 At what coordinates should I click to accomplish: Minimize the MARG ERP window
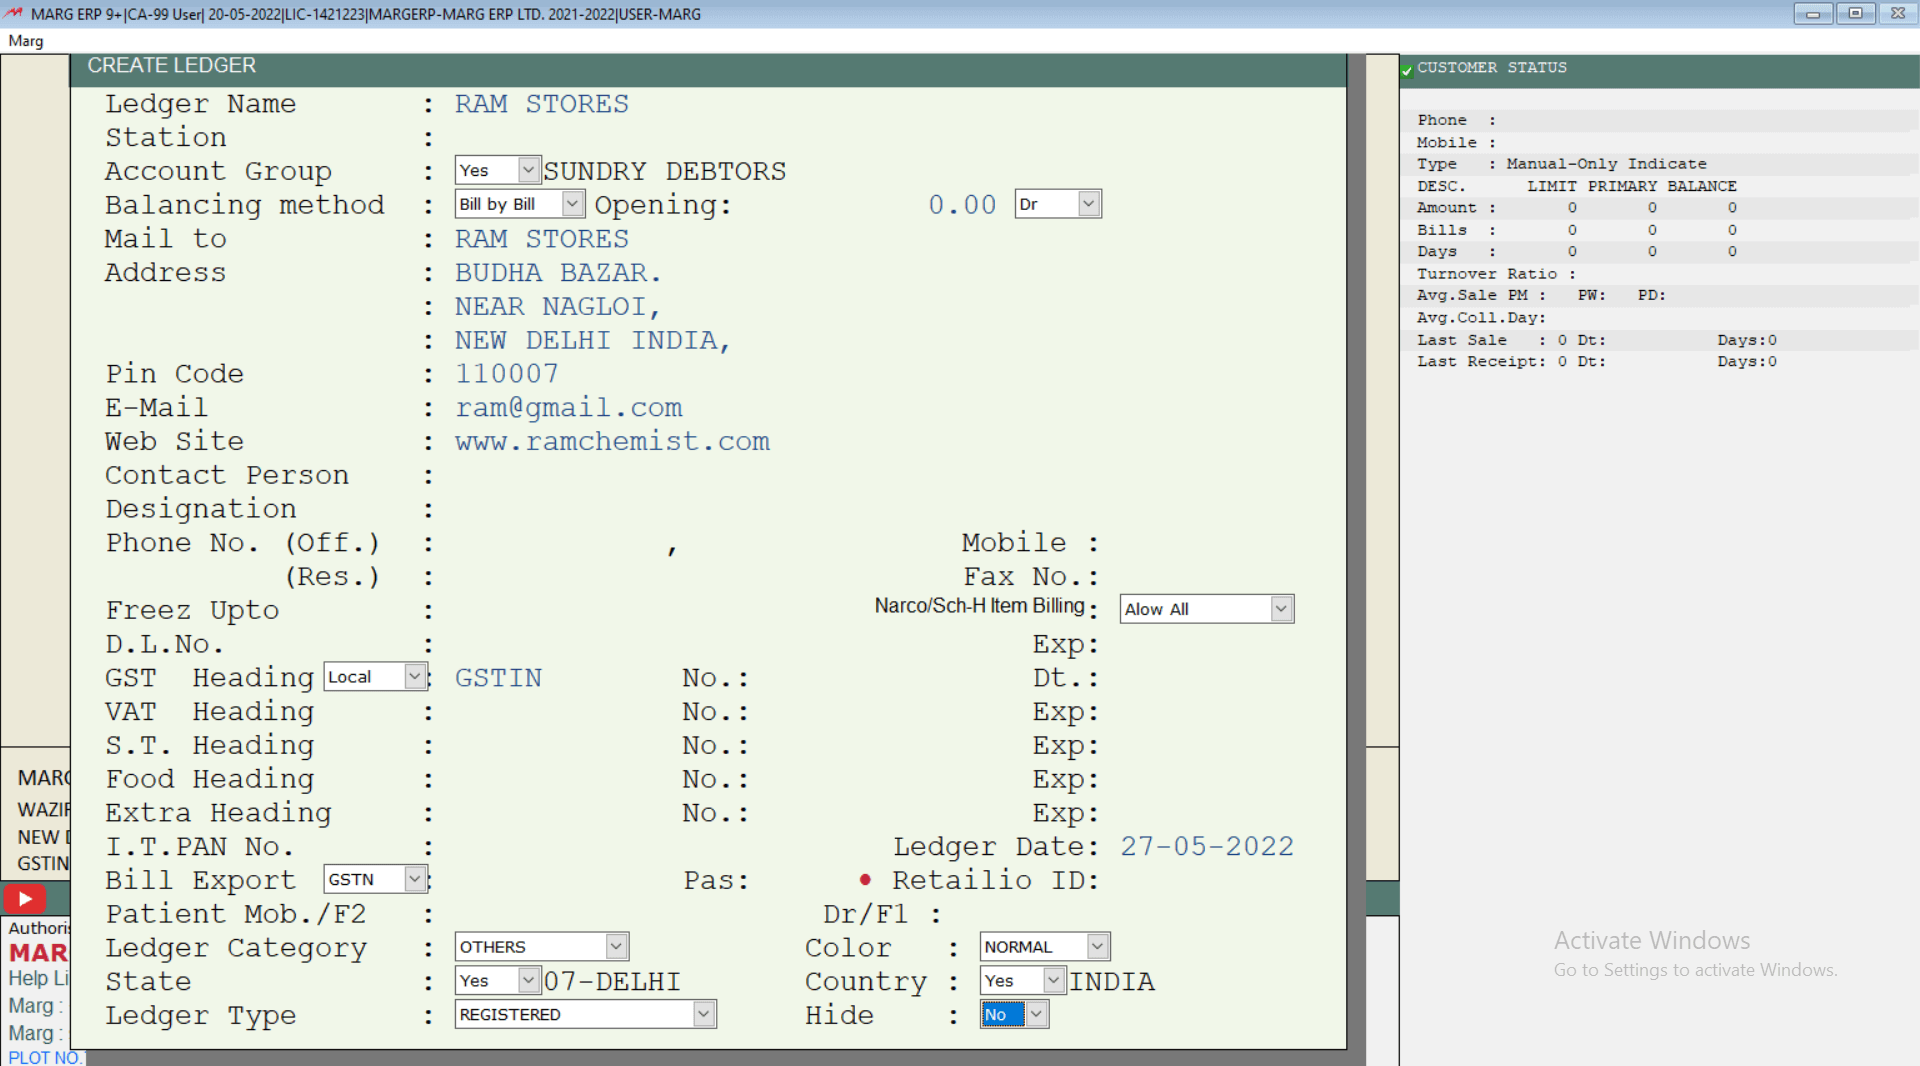[x=1812, y=13]
